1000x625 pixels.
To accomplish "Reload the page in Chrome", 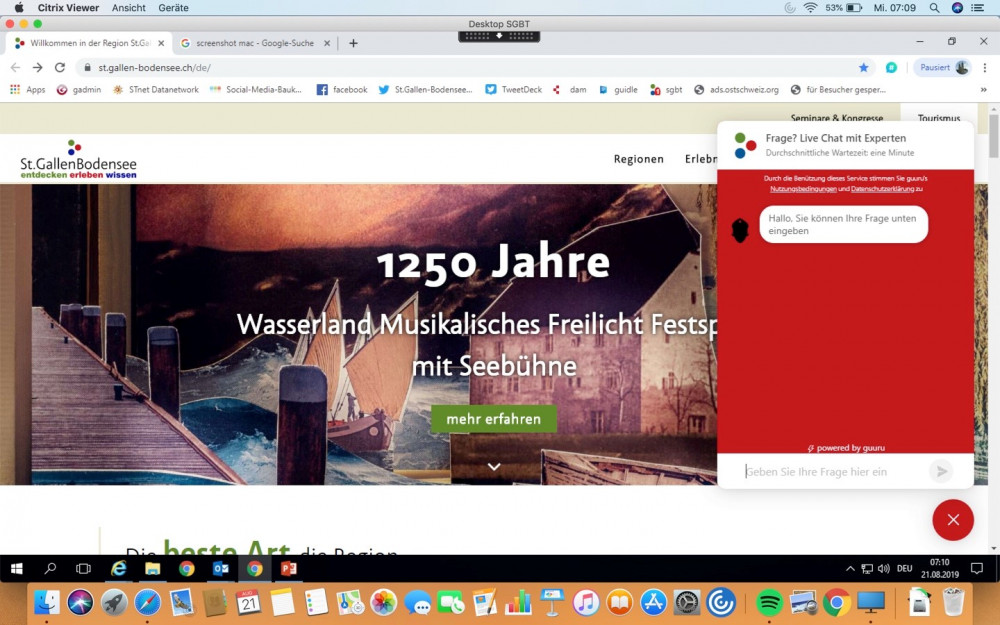I will coord(60,68).
